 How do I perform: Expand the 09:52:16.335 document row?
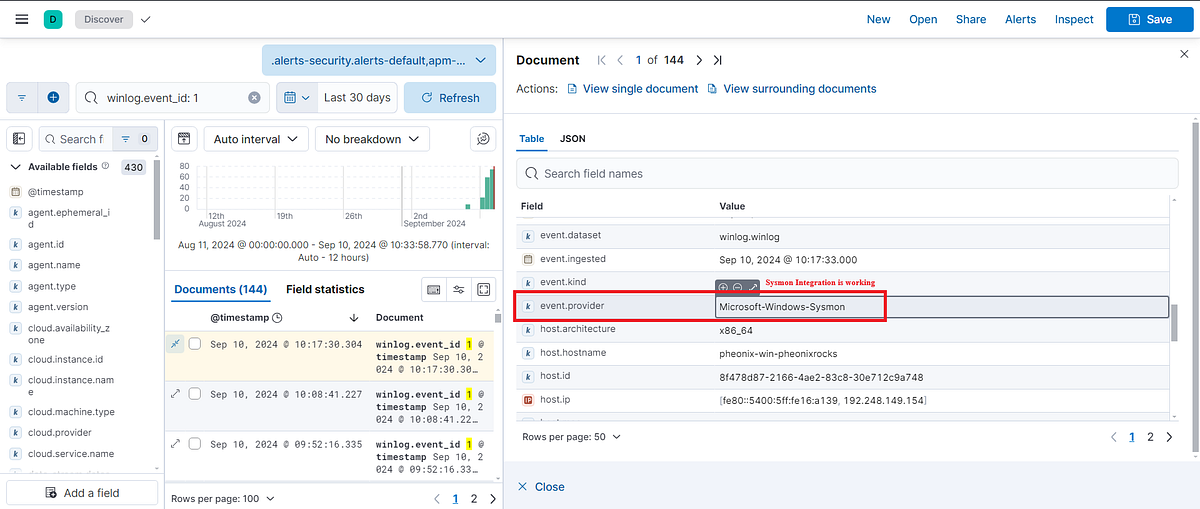click(x=176, y=444)
